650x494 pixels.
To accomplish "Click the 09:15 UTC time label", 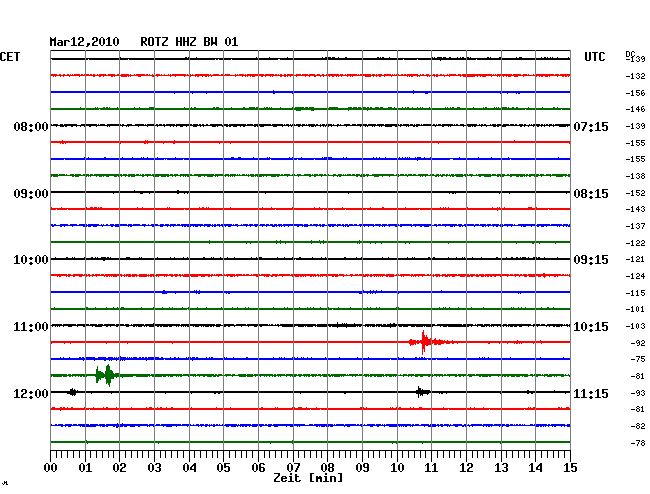I will coord(591,260).
